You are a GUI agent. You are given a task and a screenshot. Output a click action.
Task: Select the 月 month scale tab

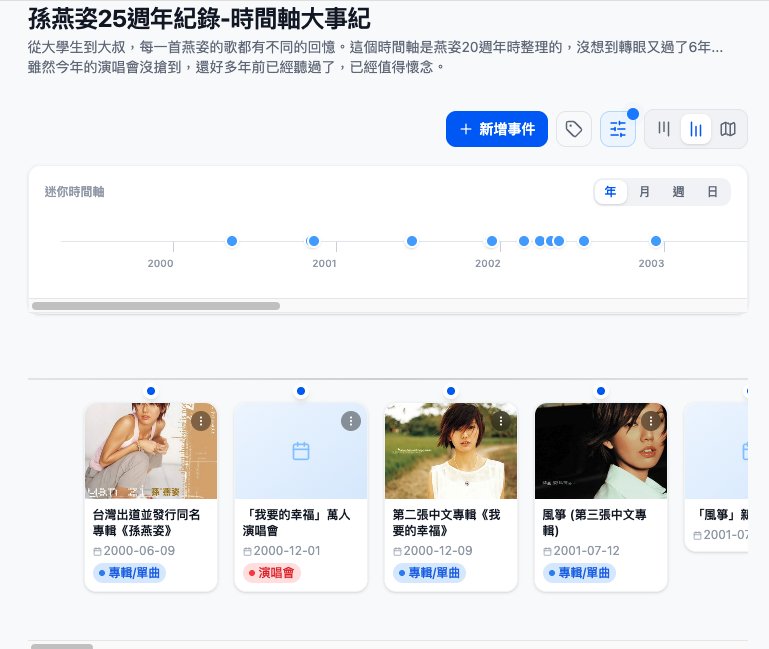click(644, 191)
